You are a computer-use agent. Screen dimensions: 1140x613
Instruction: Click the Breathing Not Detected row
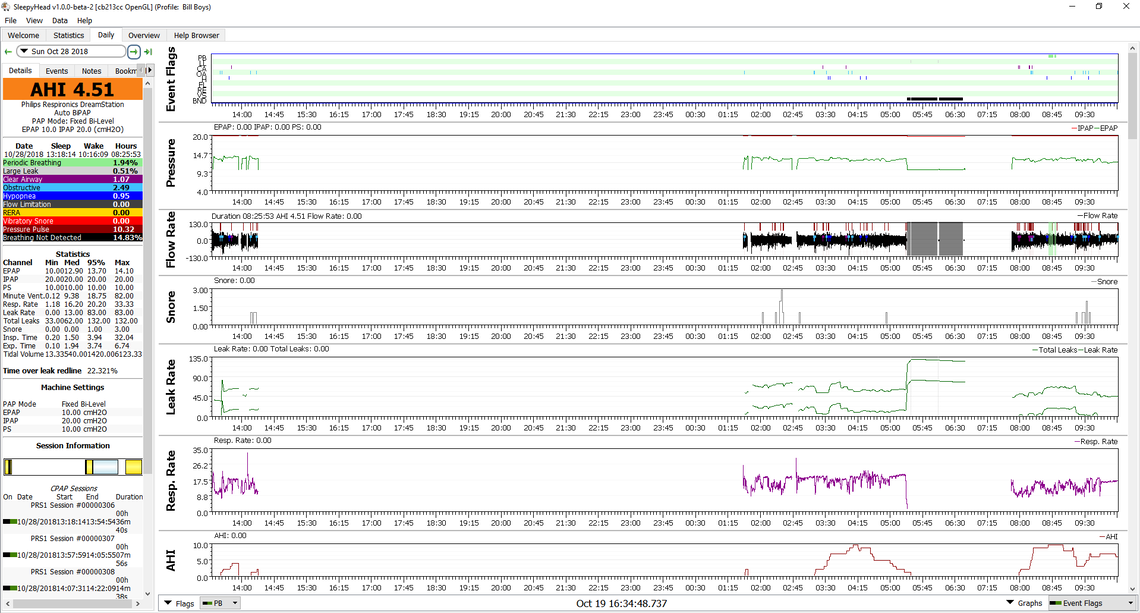tap(72, 238)
